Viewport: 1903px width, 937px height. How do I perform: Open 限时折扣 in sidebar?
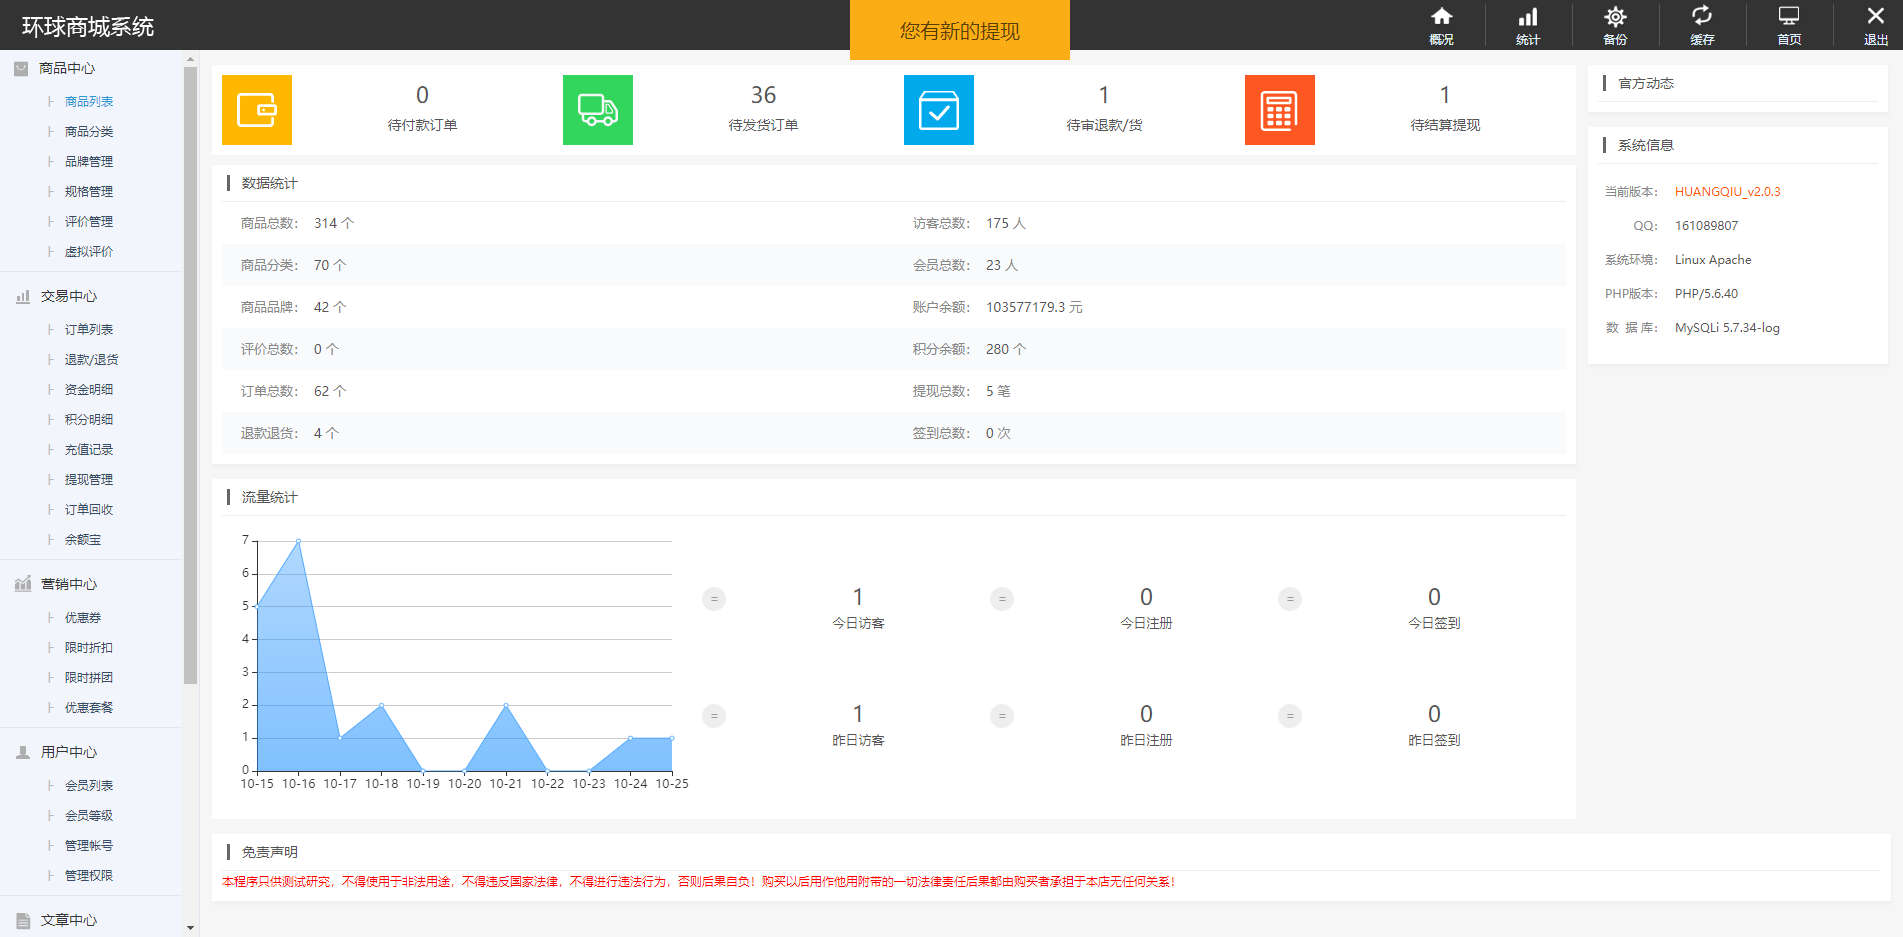click(89, 648)
